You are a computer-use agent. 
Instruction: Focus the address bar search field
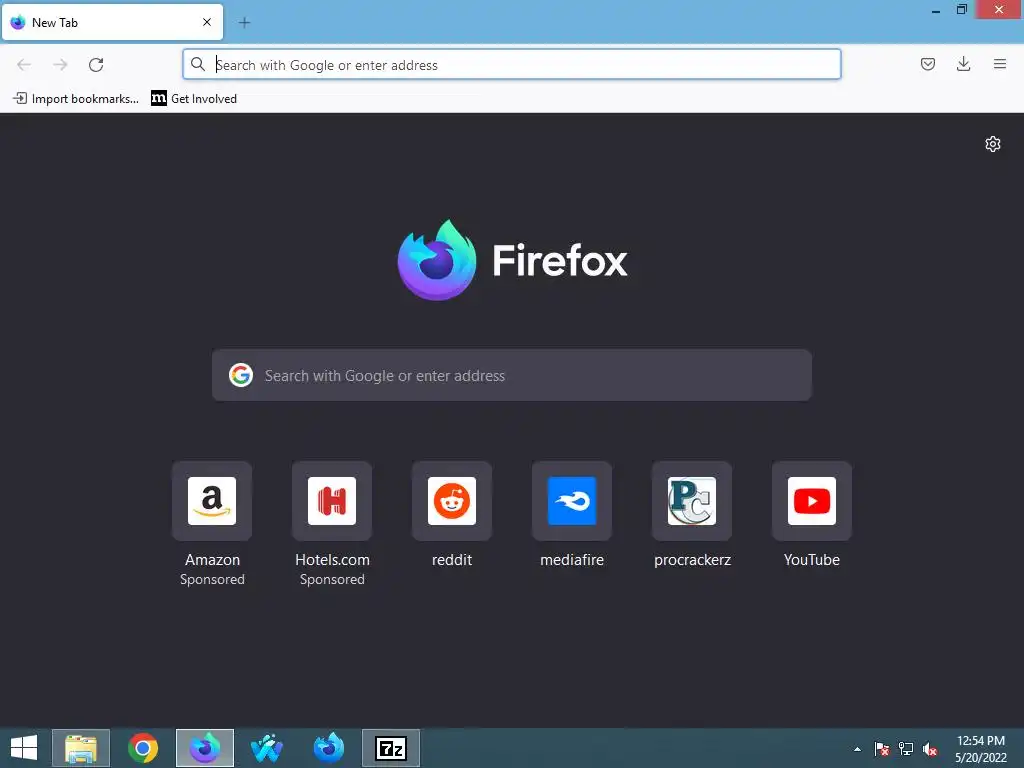pyautogui.click(x=511, y=65)
